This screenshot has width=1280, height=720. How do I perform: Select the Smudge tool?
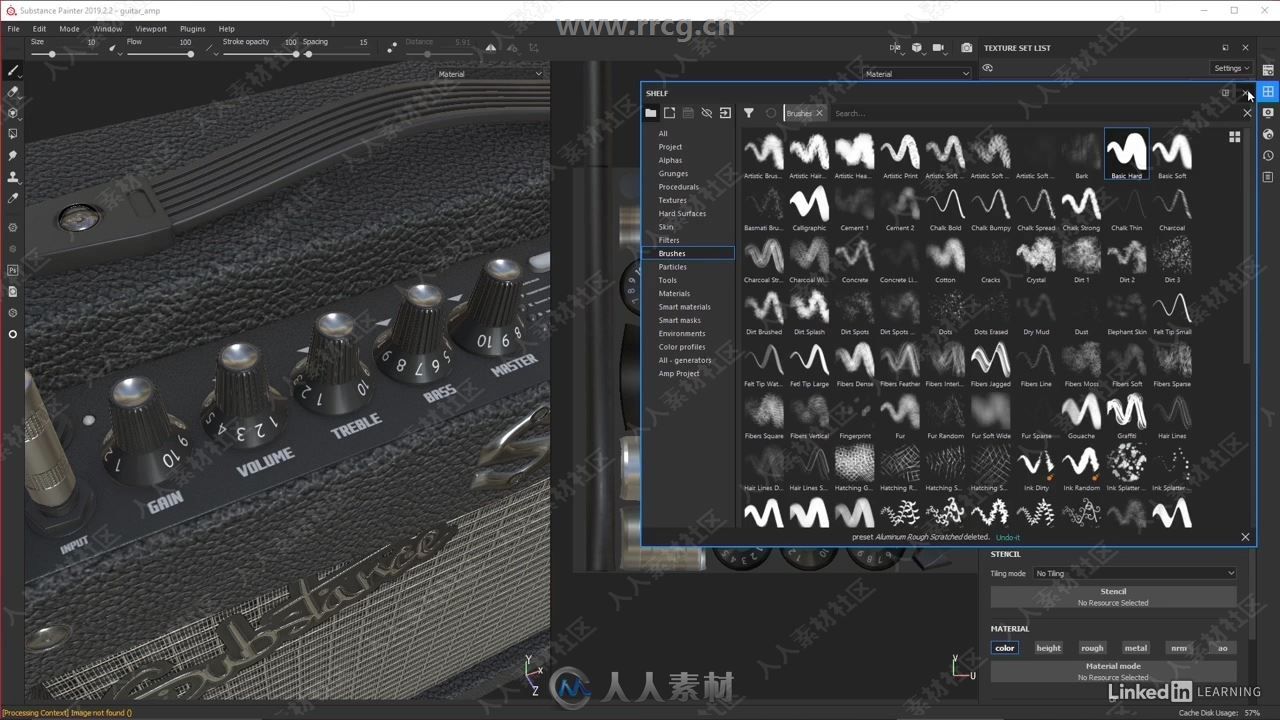pyautogui.click(x=13, y=156)
